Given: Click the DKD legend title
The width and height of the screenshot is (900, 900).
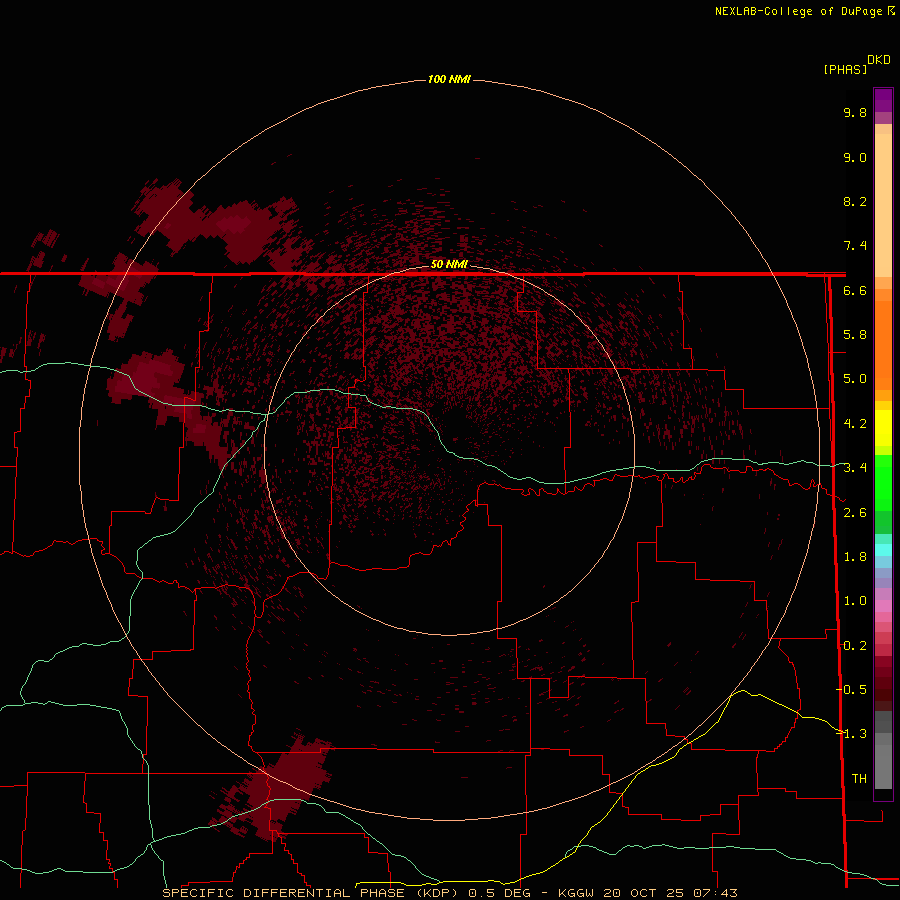Looking at the screenshot, I should 878,60.
